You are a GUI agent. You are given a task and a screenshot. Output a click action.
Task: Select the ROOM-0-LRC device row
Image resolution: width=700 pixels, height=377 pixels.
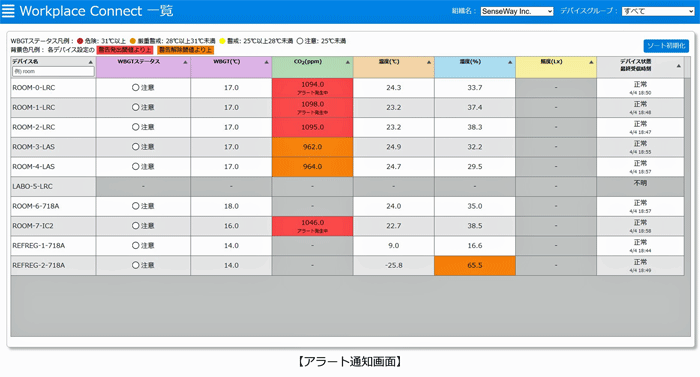point(347,88)
